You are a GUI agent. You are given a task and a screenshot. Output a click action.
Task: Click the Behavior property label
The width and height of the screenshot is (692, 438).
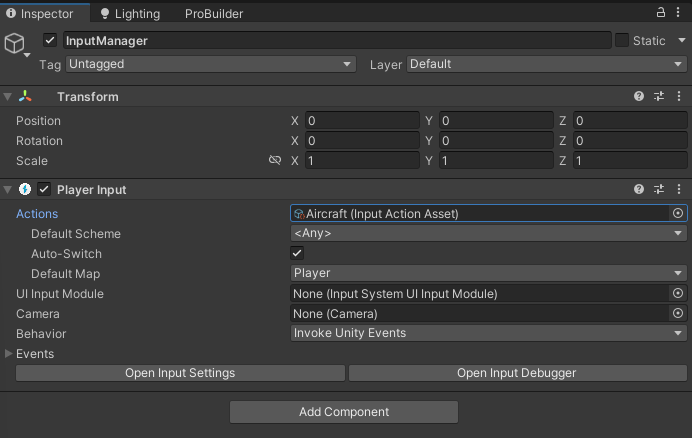tap(41, 333)
